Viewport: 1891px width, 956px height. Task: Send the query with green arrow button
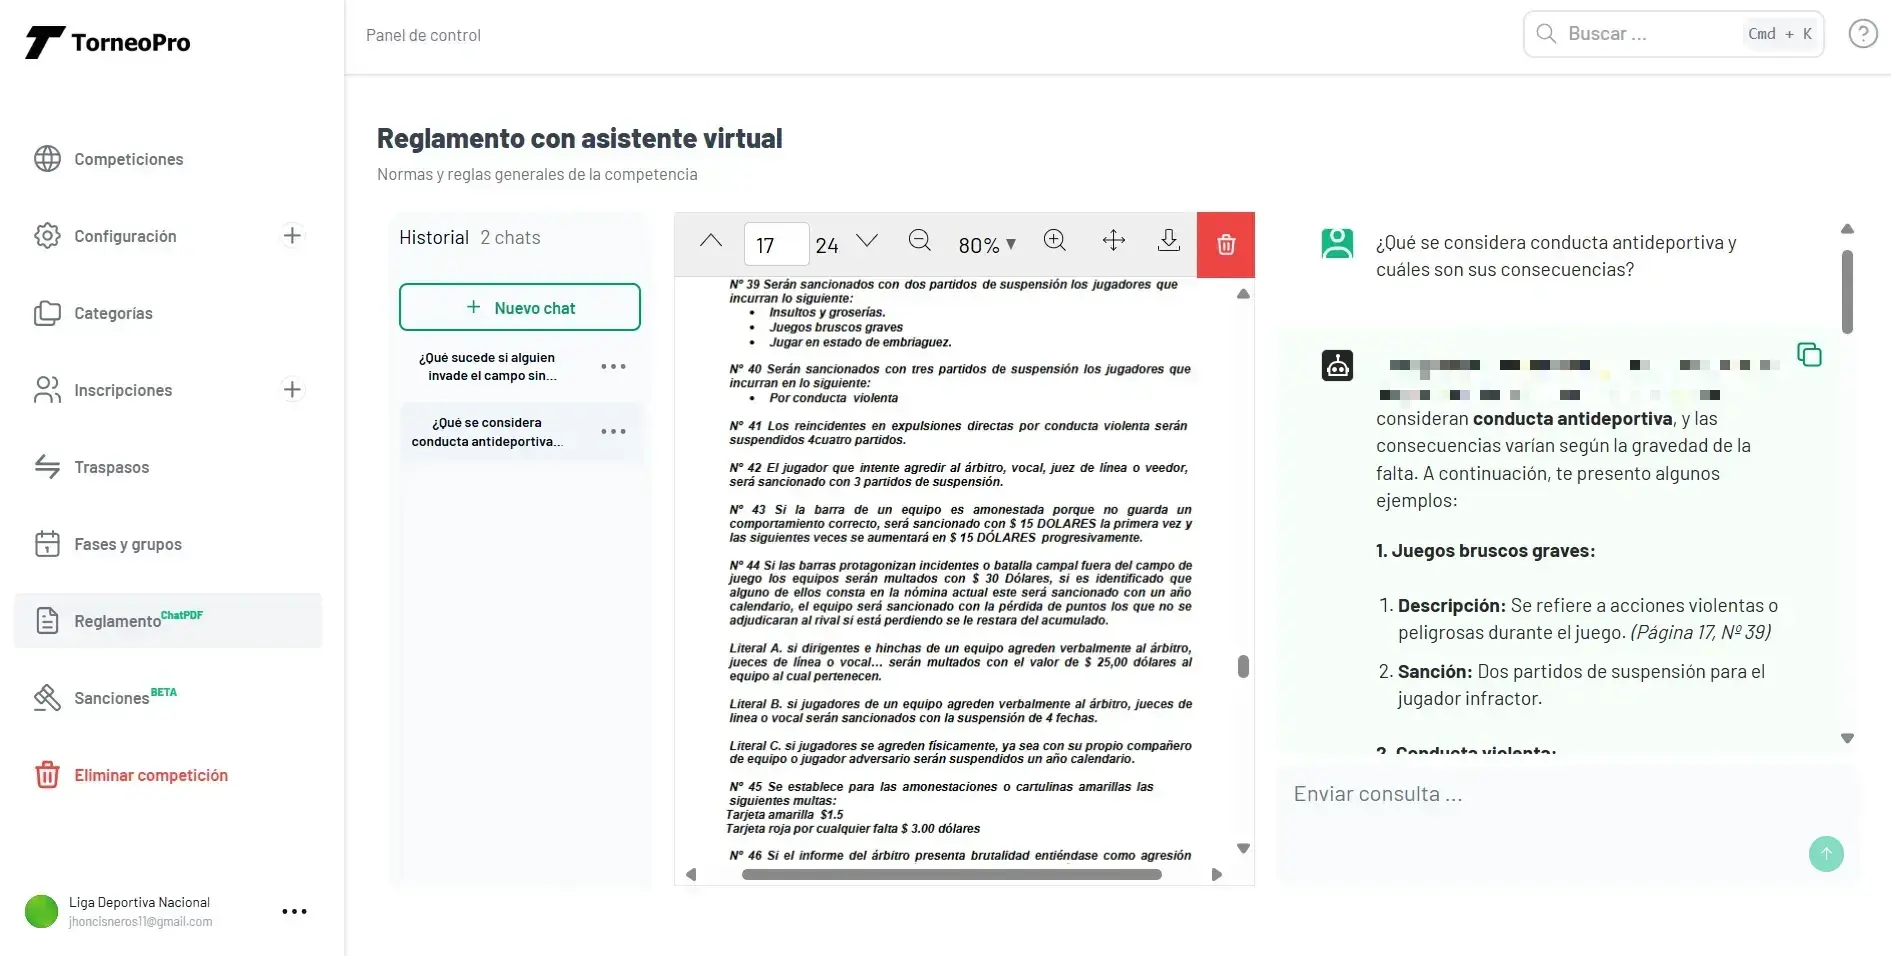[1826, 853]
